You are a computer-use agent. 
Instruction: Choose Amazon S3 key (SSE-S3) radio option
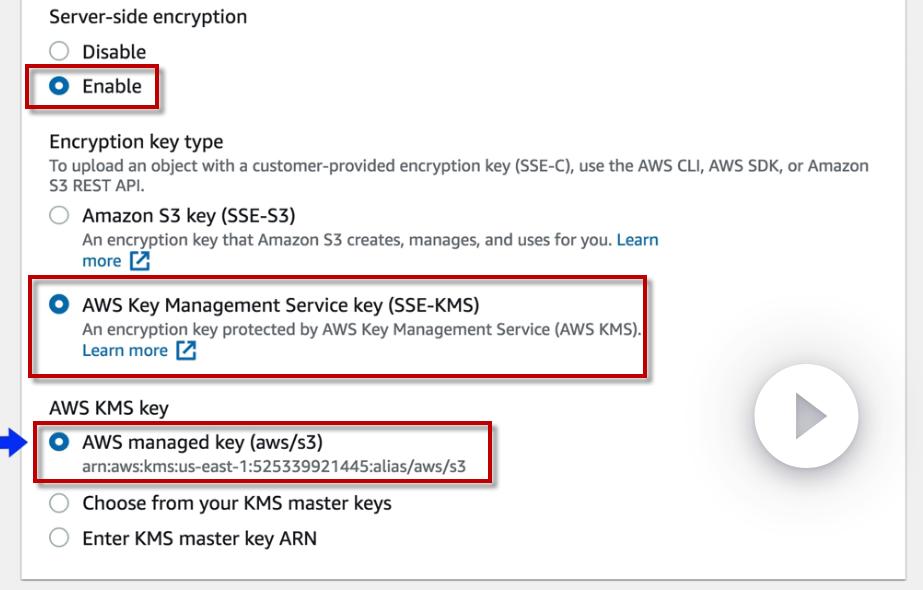click(x=59, y=215)
